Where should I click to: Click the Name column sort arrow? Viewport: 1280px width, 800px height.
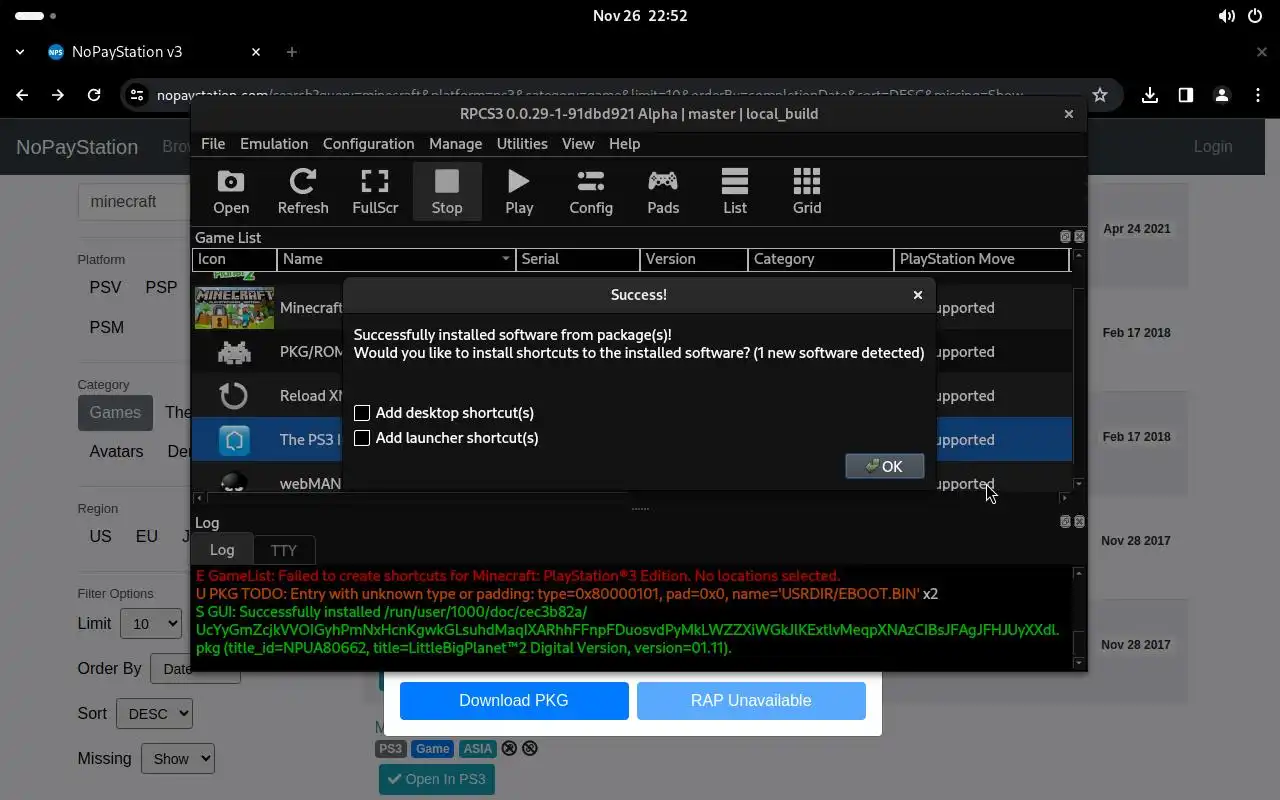pyautogui.click(x=505, y=259)
